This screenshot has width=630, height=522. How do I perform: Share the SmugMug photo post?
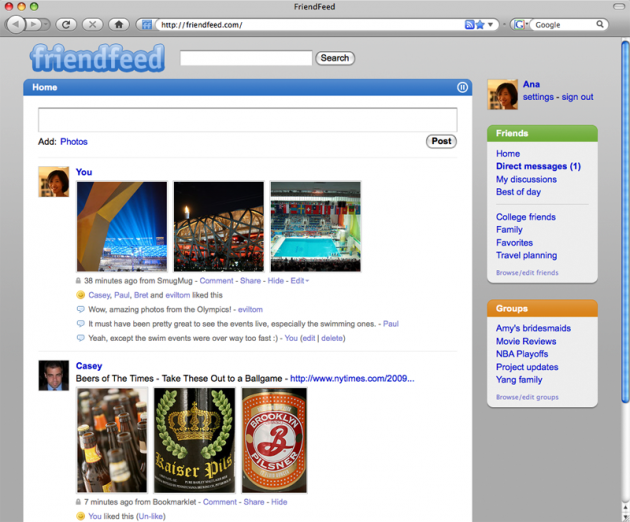pyautogui.click(x=250, y=281)
